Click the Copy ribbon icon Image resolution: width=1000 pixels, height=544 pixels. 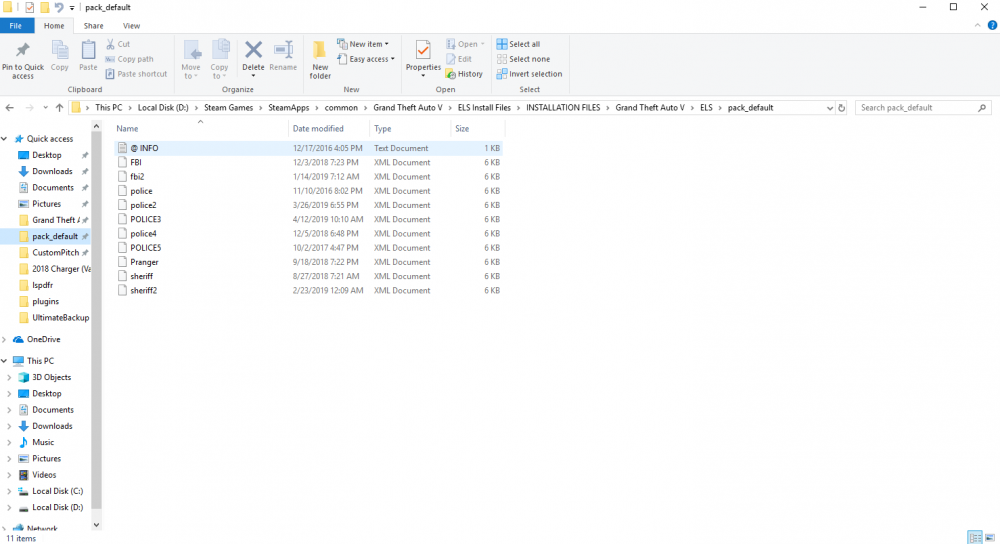(59, 56)
